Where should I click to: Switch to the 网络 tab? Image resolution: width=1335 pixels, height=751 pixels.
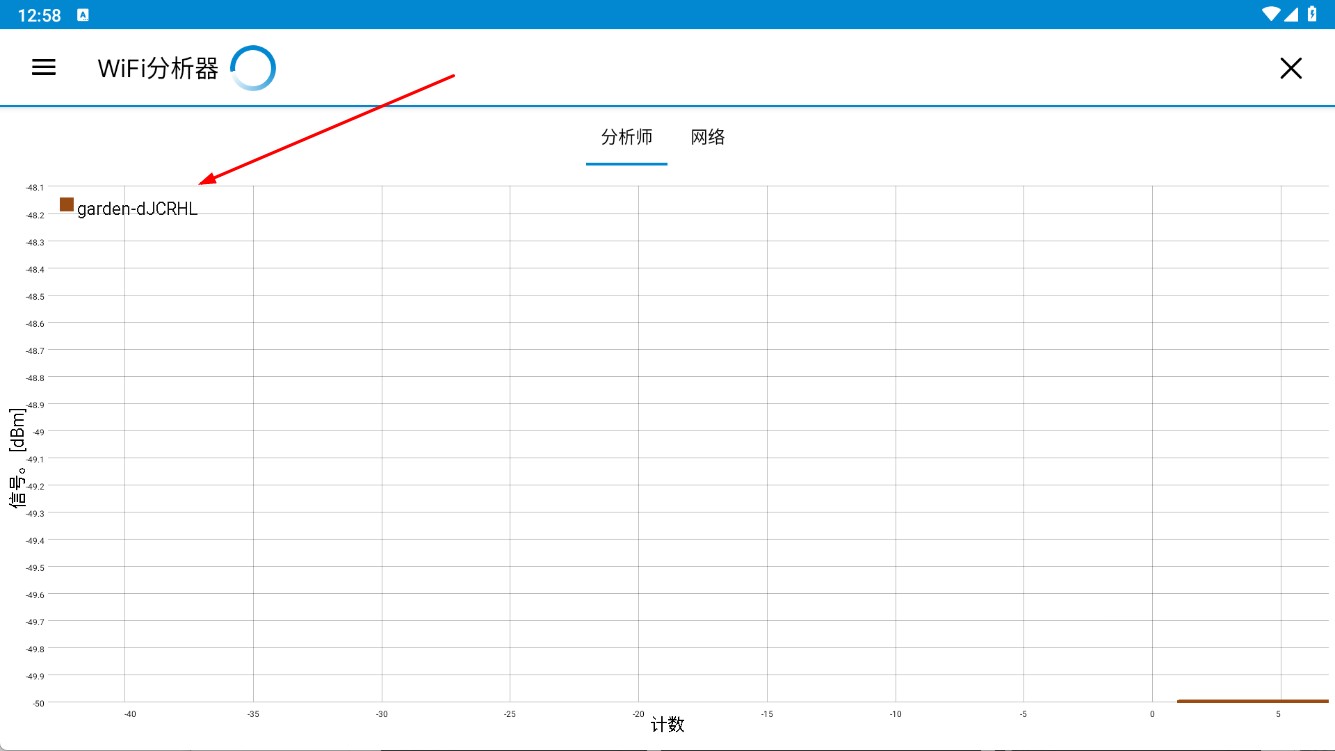tap(708, 137)
